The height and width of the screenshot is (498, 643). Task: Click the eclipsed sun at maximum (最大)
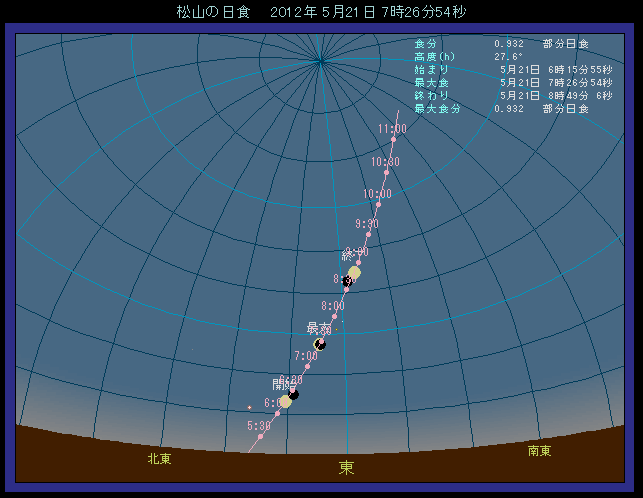point(320,344)
